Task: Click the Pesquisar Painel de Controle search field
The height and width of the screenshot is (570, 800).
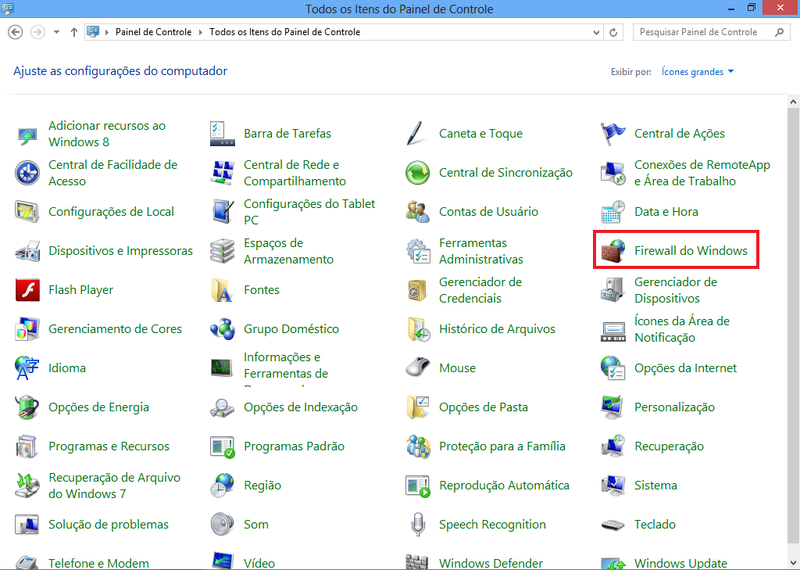Action: coord(705,32)
